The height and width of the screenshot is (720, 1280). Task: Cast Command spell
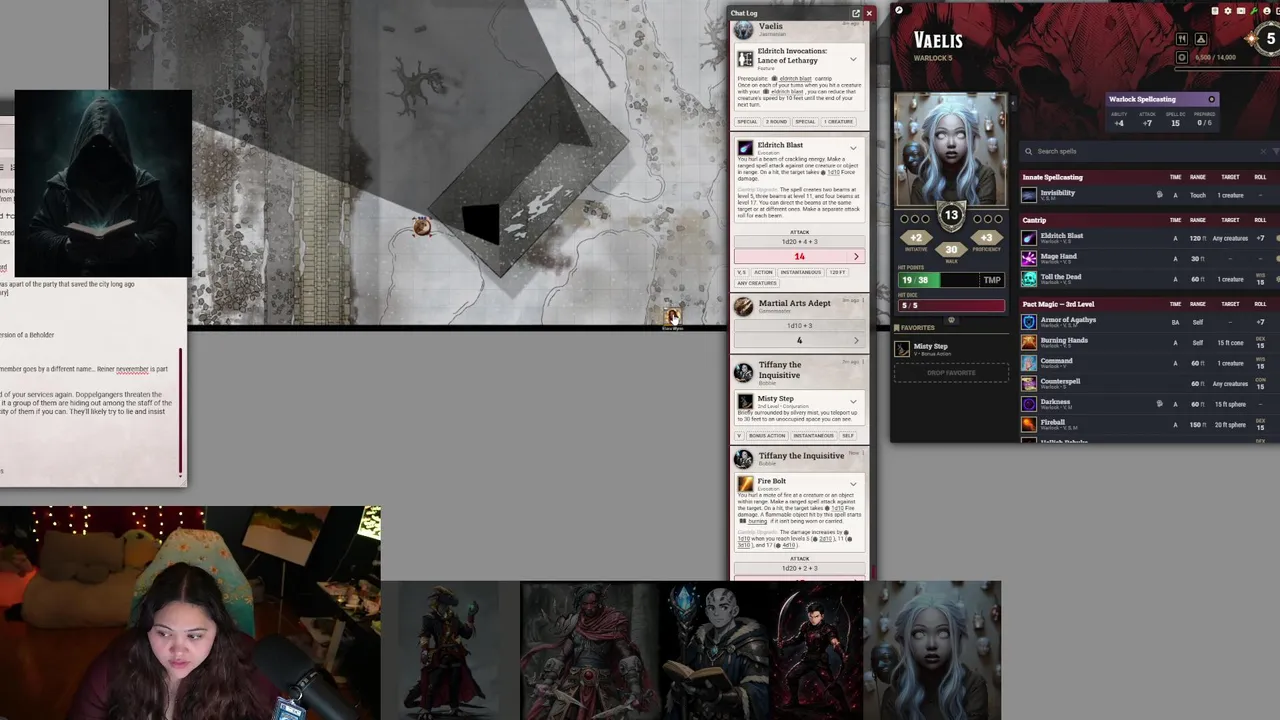coord(1029,363)
